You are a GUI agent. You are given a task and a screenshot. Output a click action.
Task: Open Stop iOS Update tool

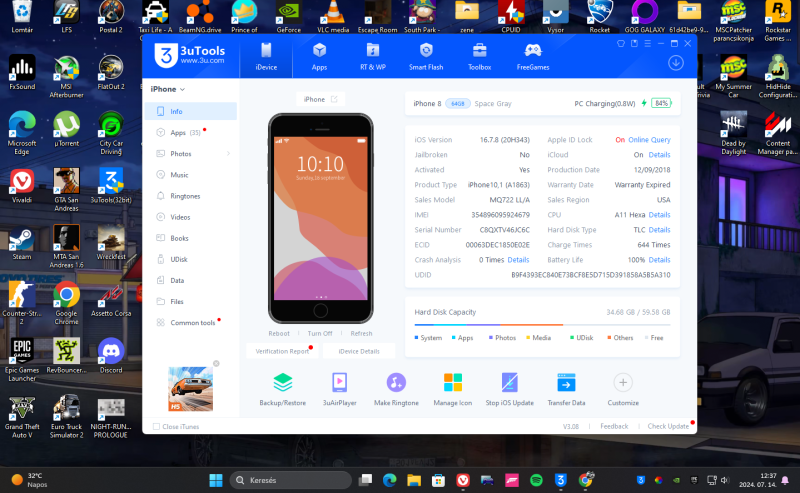(x=509, y=389)
